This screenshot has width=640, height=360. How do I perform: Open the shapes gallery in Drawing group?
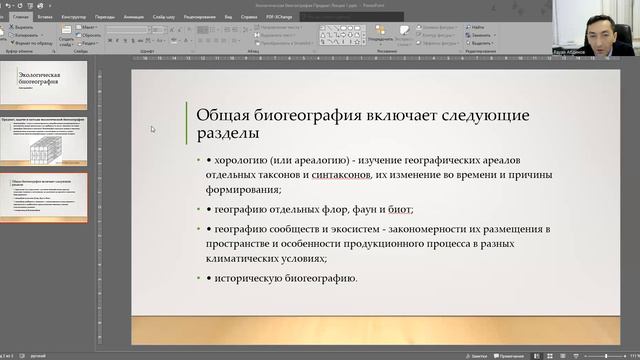click(x=342, y=35)
